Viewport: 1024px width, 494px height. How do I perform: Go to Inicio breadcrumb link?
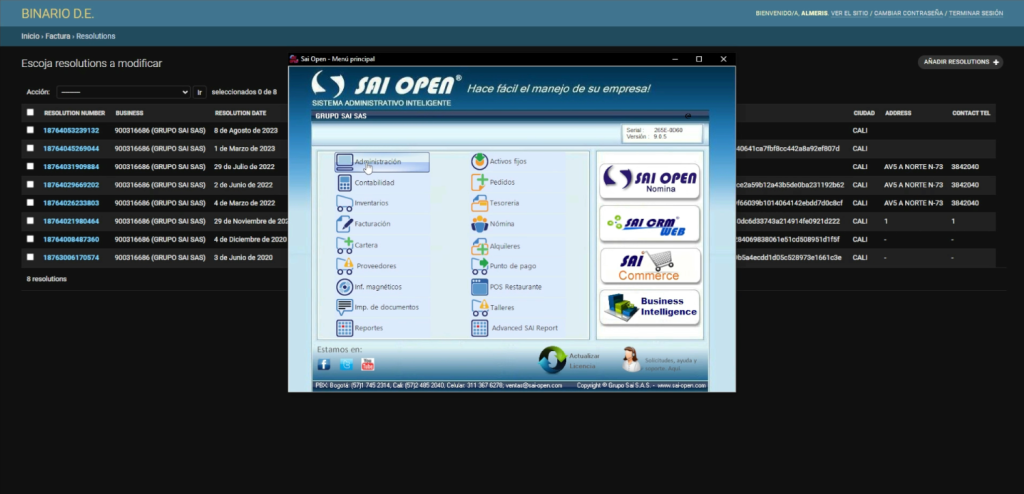coord(30,36)
